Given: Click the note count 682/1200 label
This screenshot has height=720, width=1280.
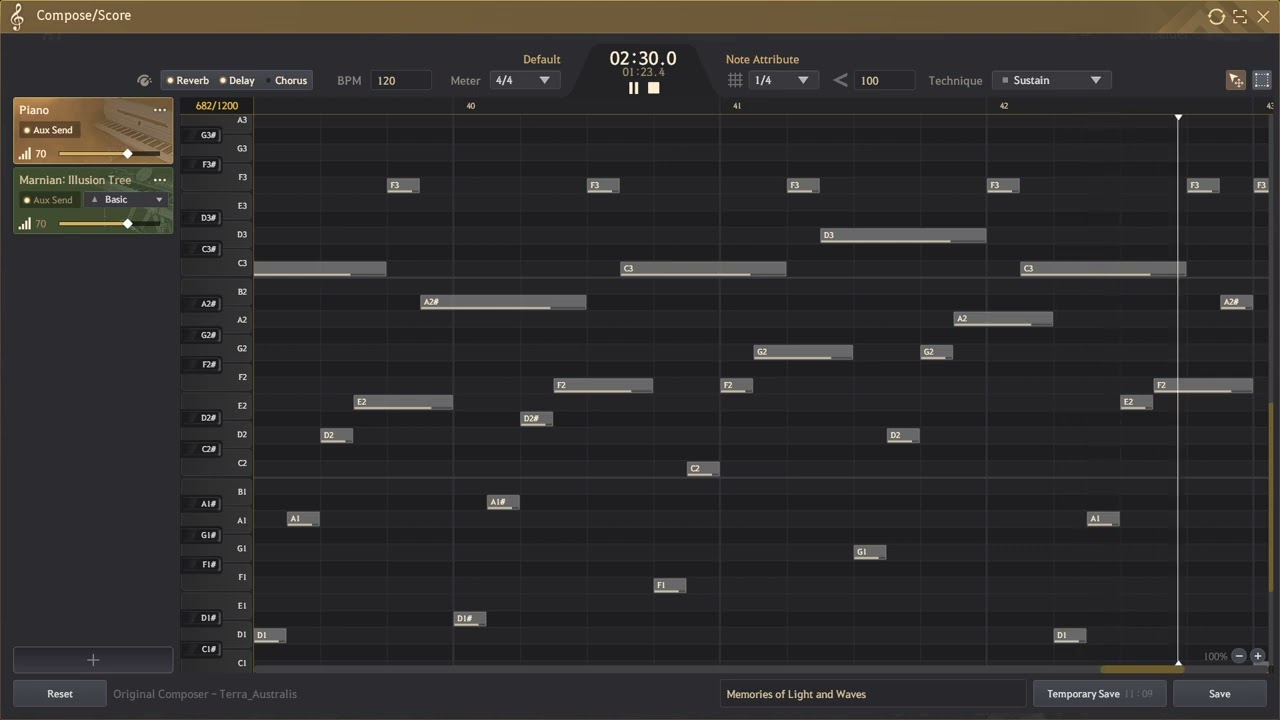Looking at the screenshot, I should pyautogui.click(x=217, y=106).
